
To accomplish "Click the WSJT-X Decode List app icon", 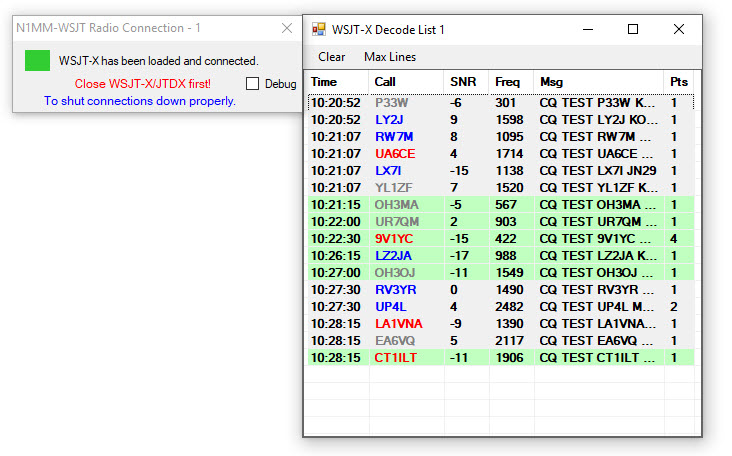I will pos(319,29).
